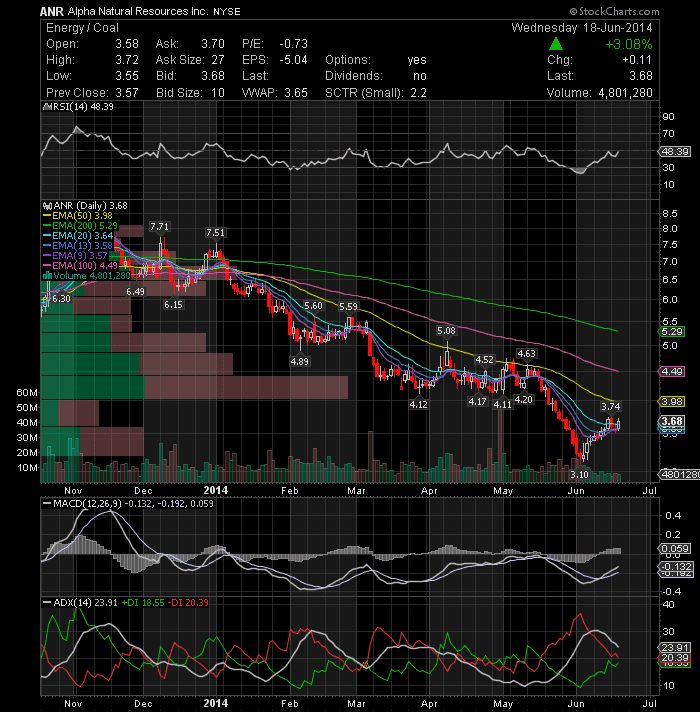Click the 3.10 price low label

coord(579,475)
